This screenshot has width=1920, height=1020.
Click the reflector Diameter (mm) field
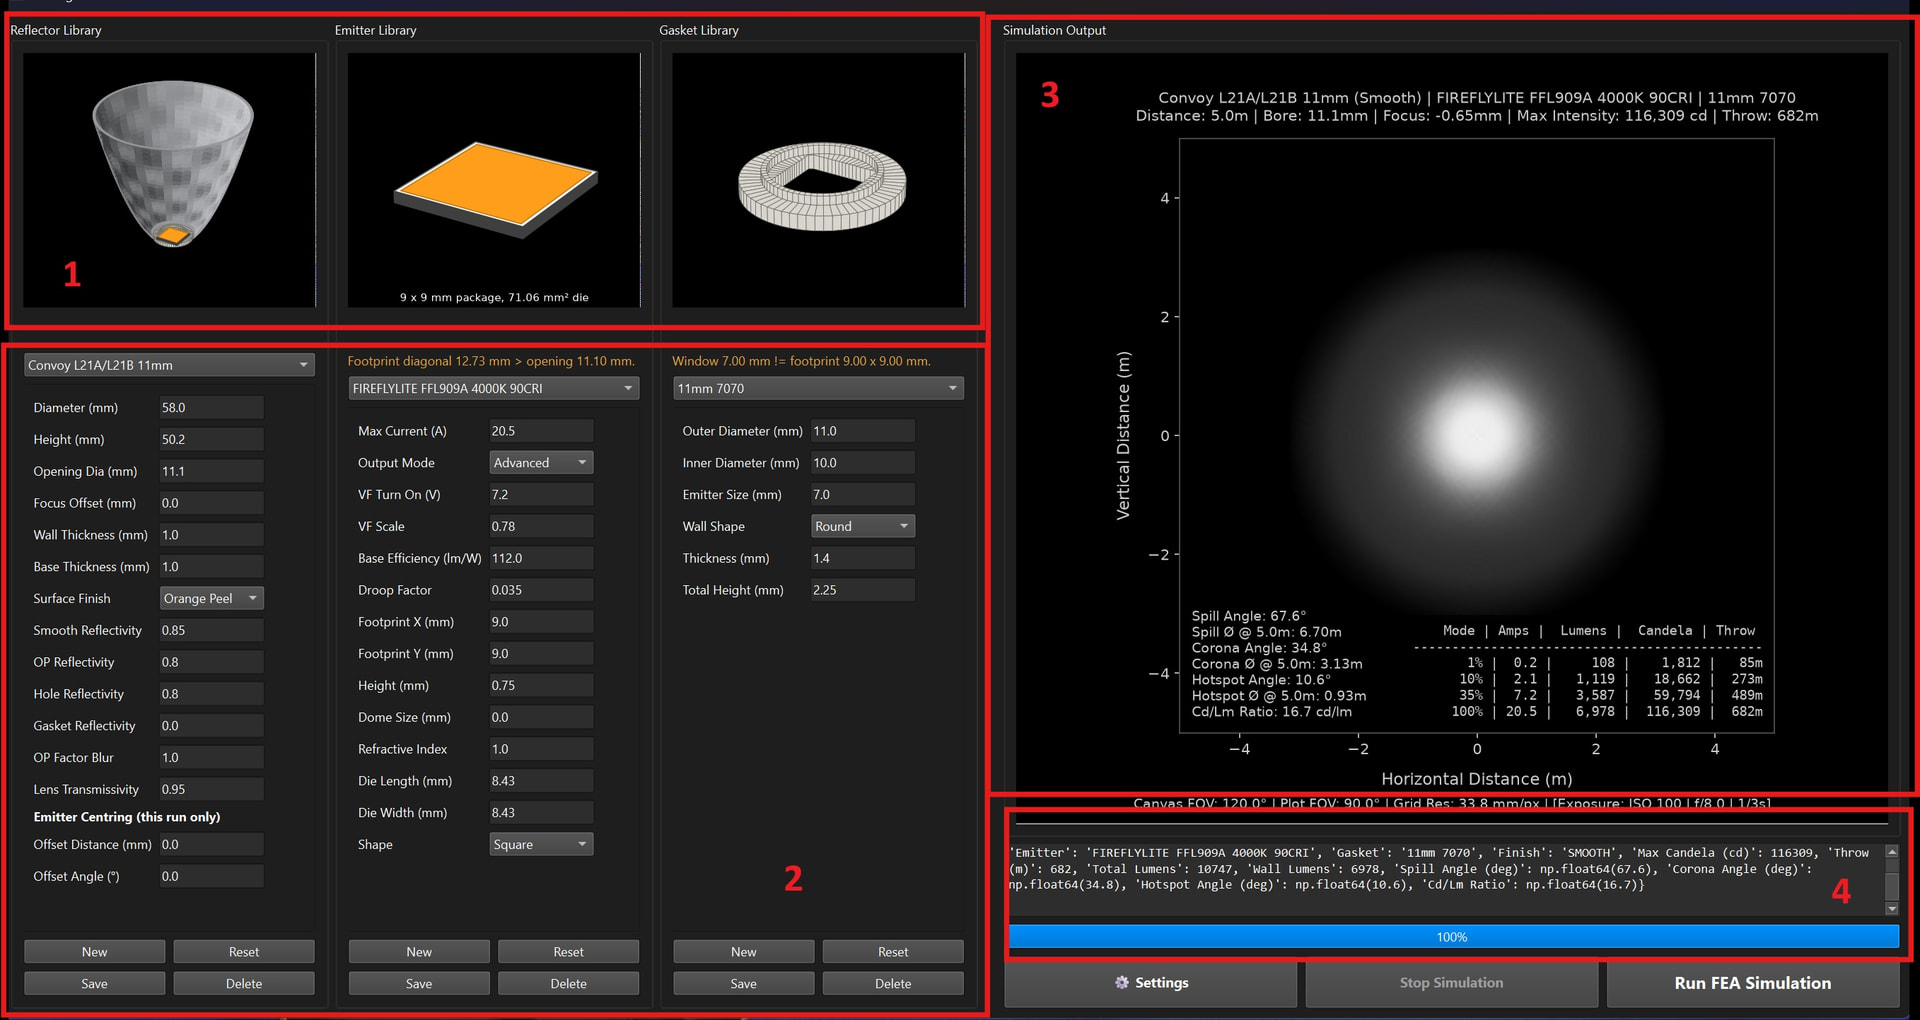212,408
